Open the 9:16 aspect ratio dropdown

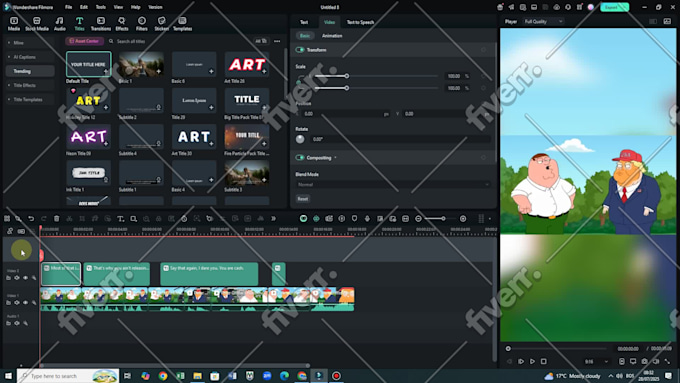[596, 361]
